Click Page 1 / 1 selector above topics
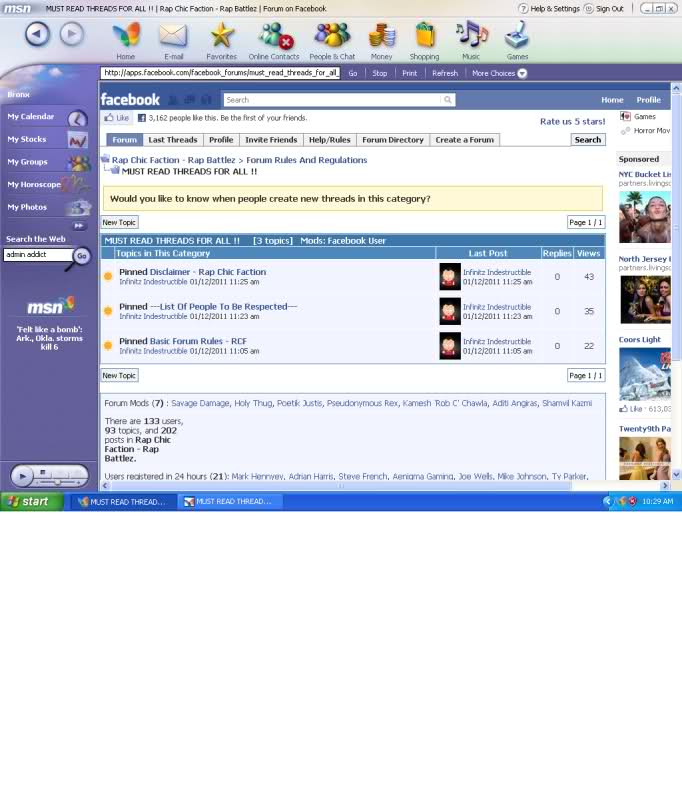 click(586, 222)
